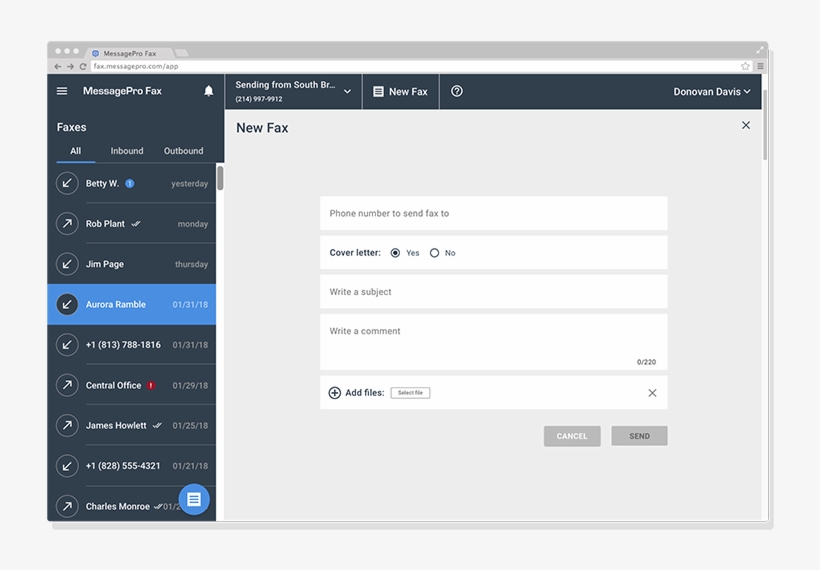Open the help question mark icon
The height and width of the screenshot is (570, 820).
coord(457,91)
